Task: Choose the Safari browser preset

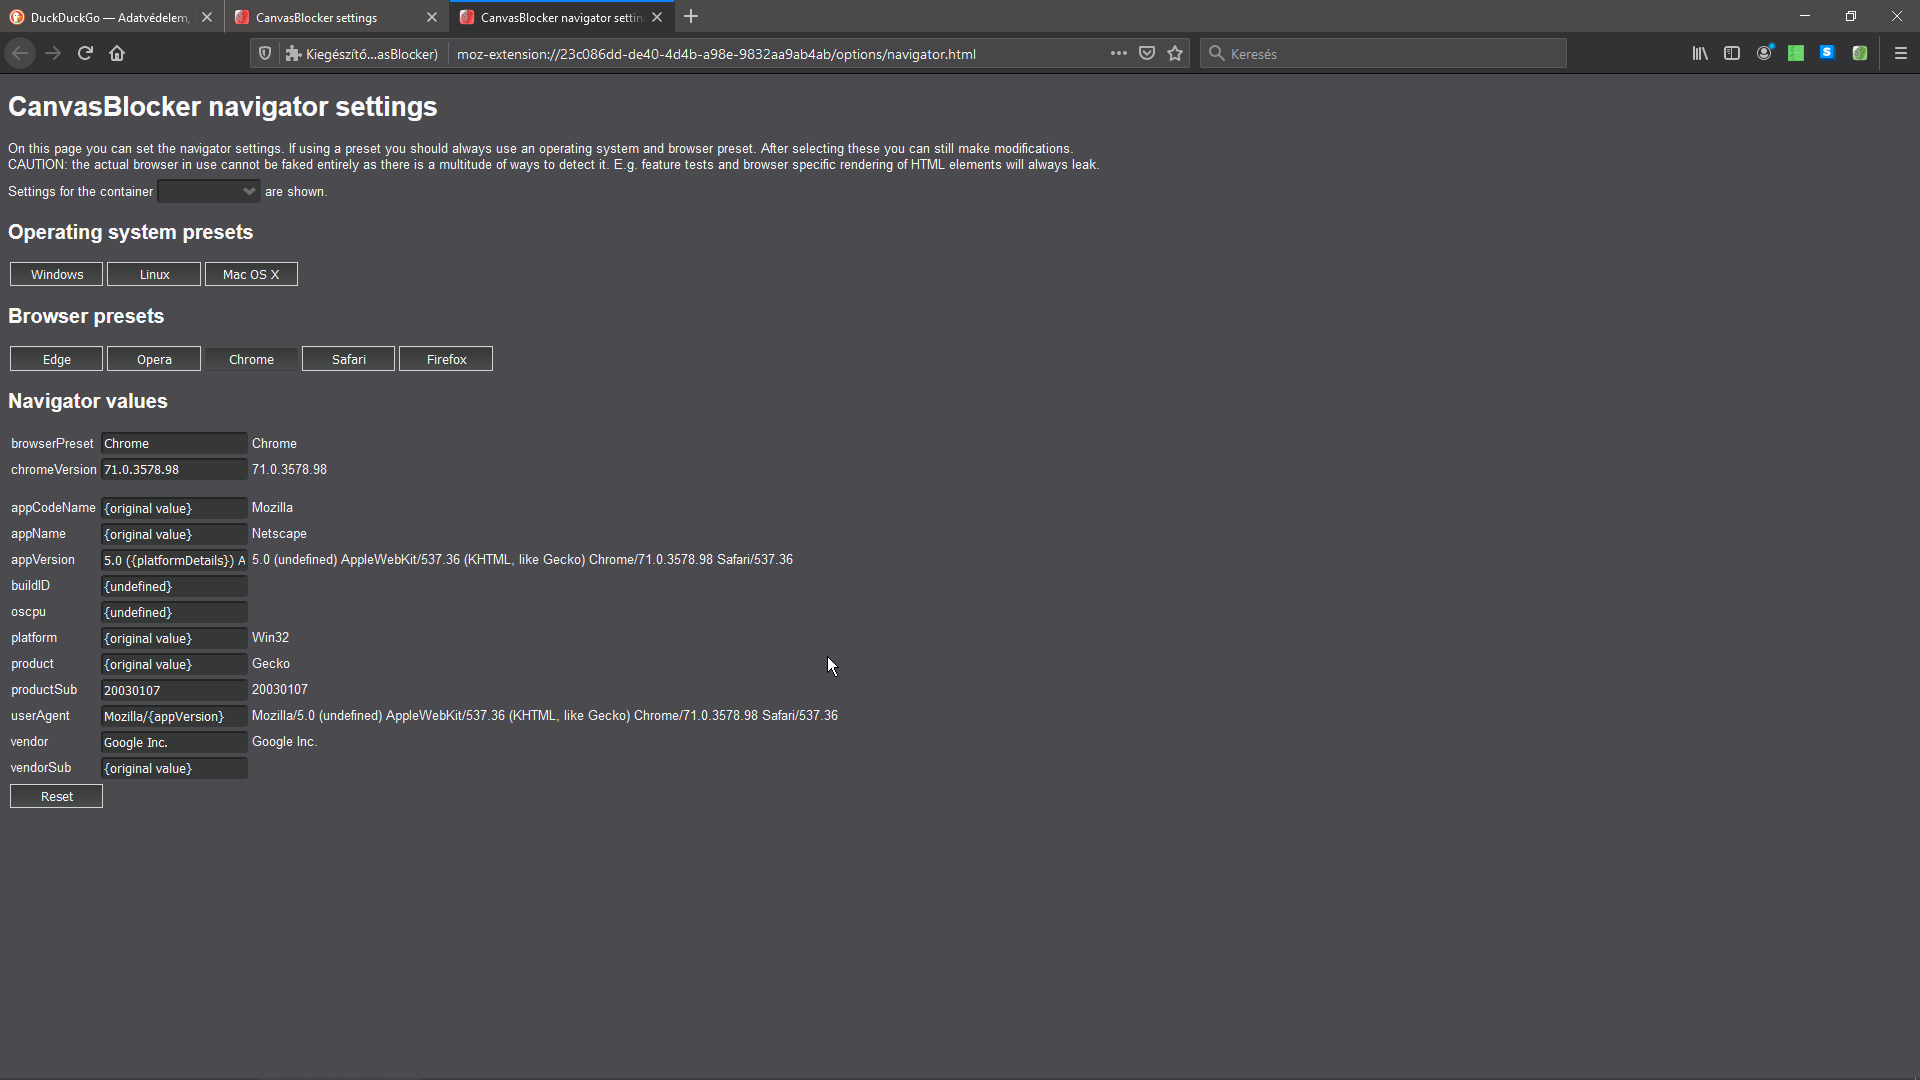Action: pyautogui.click(x=348, y=359)
